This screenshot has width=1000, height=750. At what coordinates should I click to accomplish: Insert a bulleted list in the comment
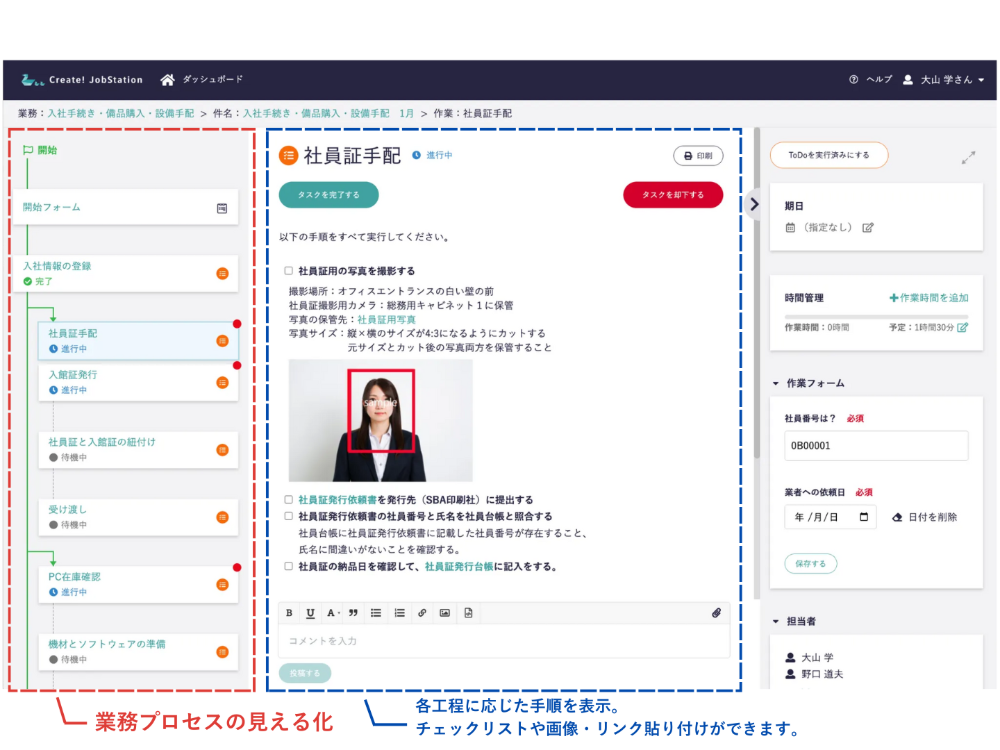coord(376,613)
